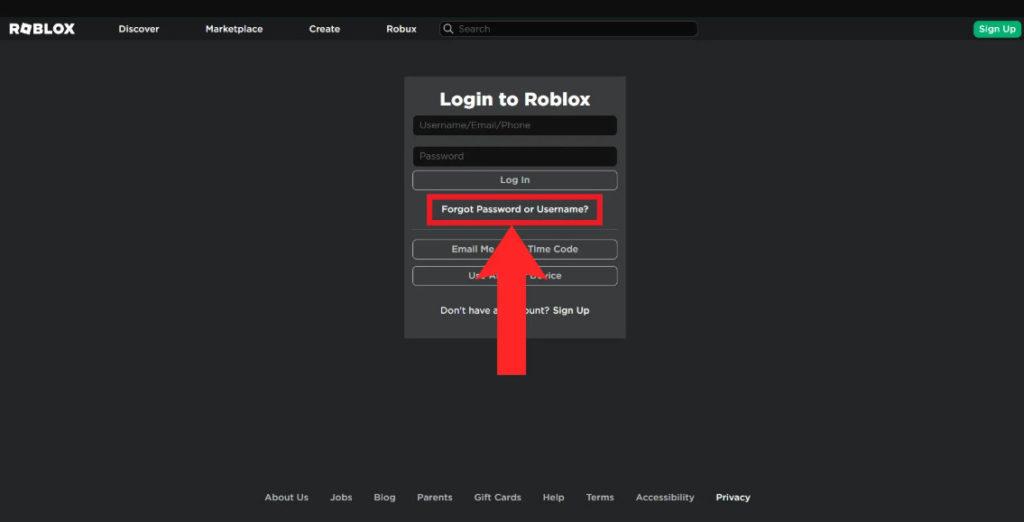Click Sign Up link below login form
This screenshot has width=1024, height=522.
pyautogui.click(x=571, y=311)
